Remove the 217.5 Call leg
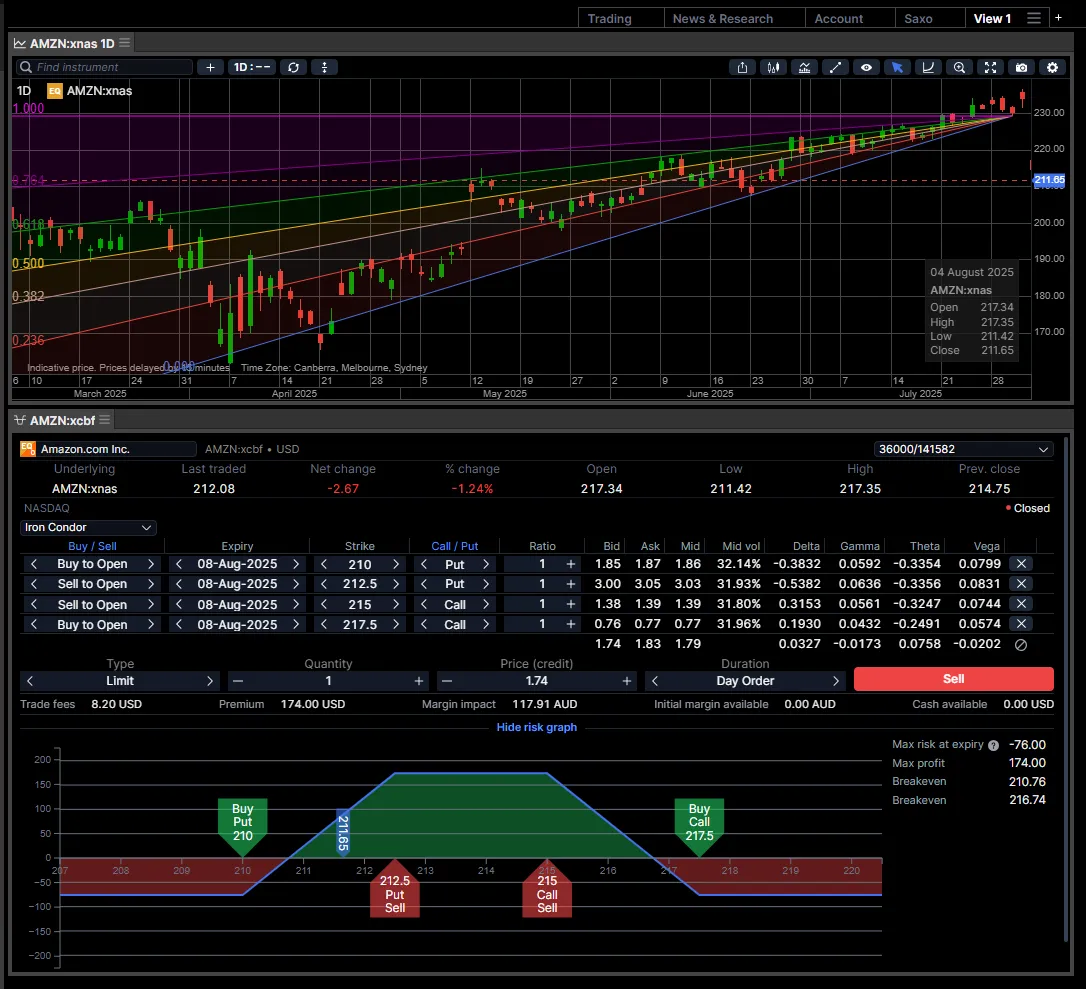 coord(1021,624)
